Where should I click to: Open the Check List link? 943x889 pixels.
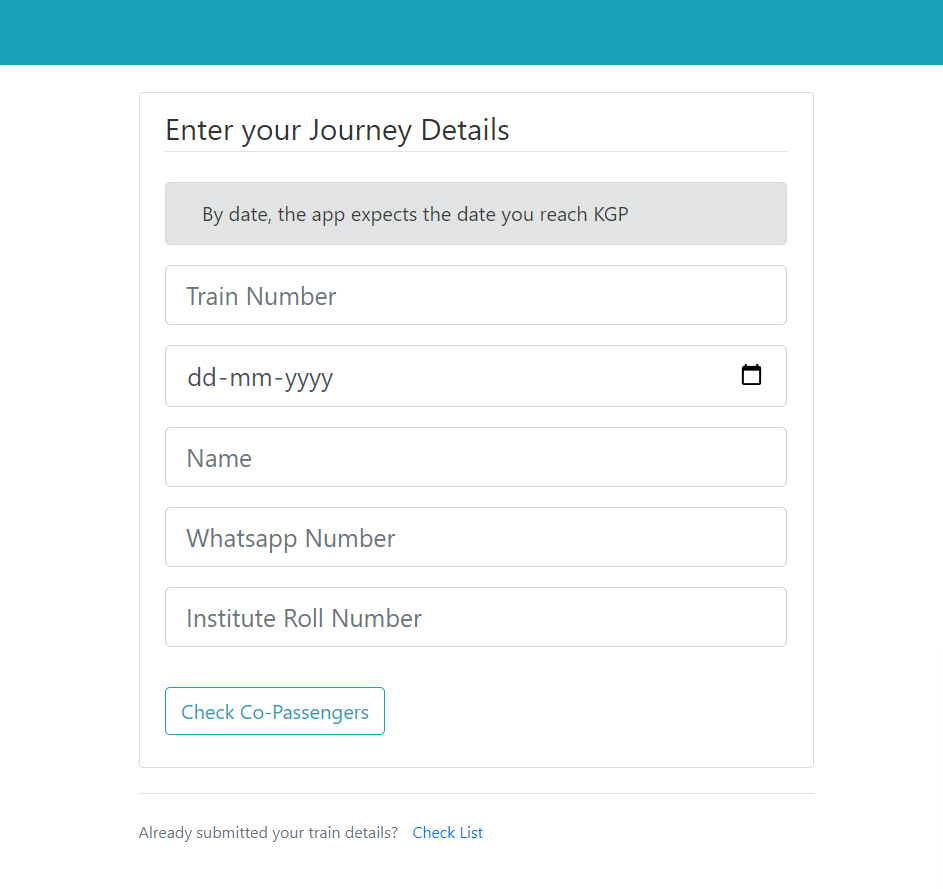click(x=447, y=832)
